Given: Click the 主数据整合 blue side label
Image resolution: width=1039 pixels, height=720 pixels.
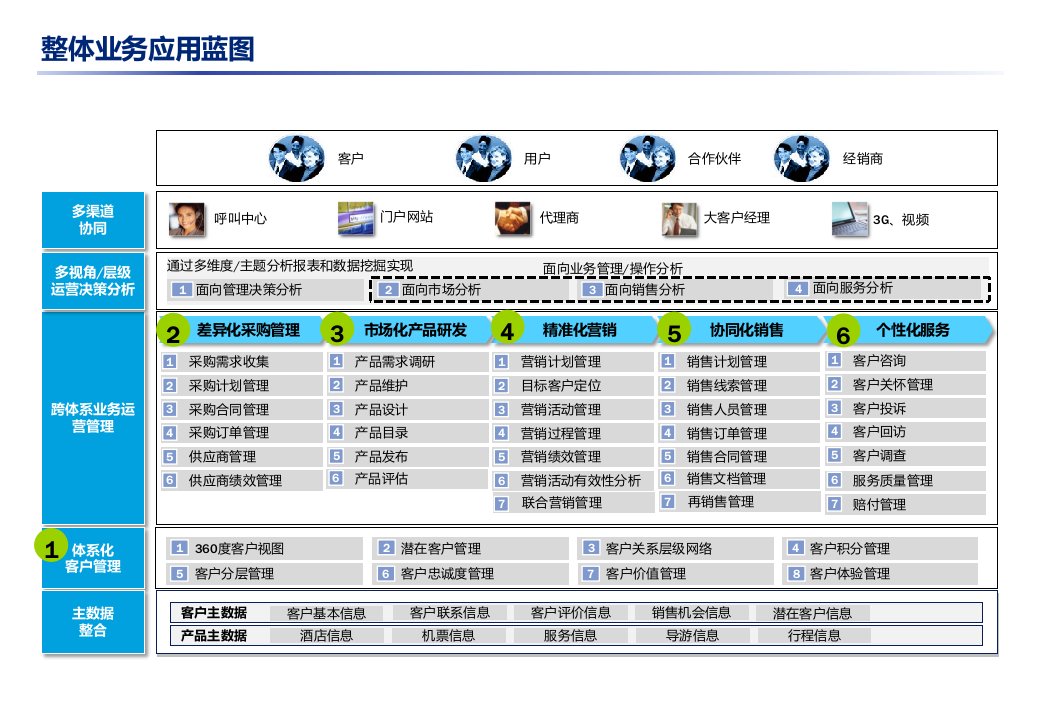Looking at the screenshot, I should tap(93, 622).
